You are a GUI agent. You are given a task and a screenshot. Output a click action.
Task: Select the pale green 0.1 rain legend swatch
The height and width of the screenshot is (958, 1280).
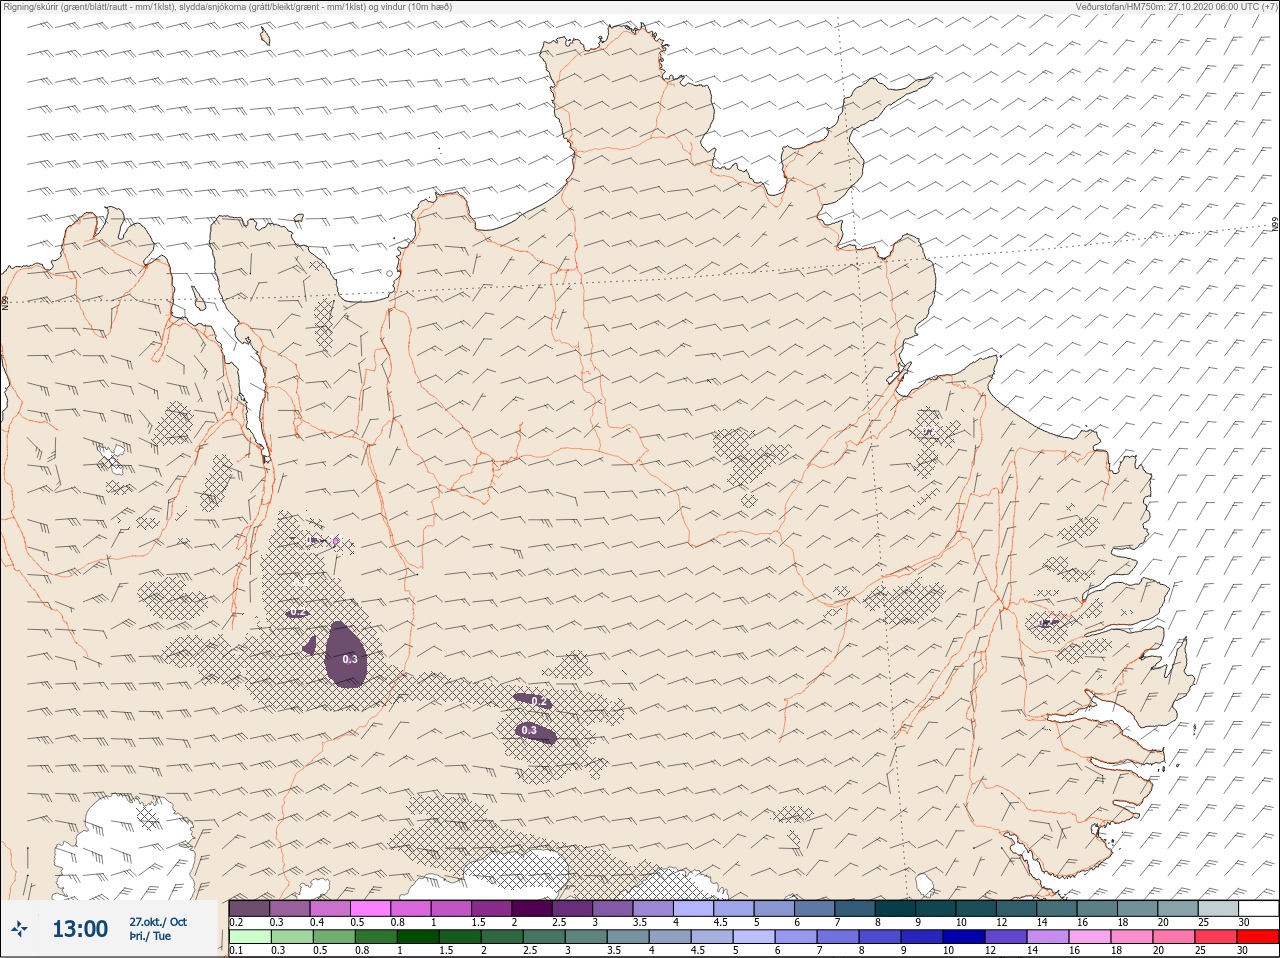click(249, 937)
